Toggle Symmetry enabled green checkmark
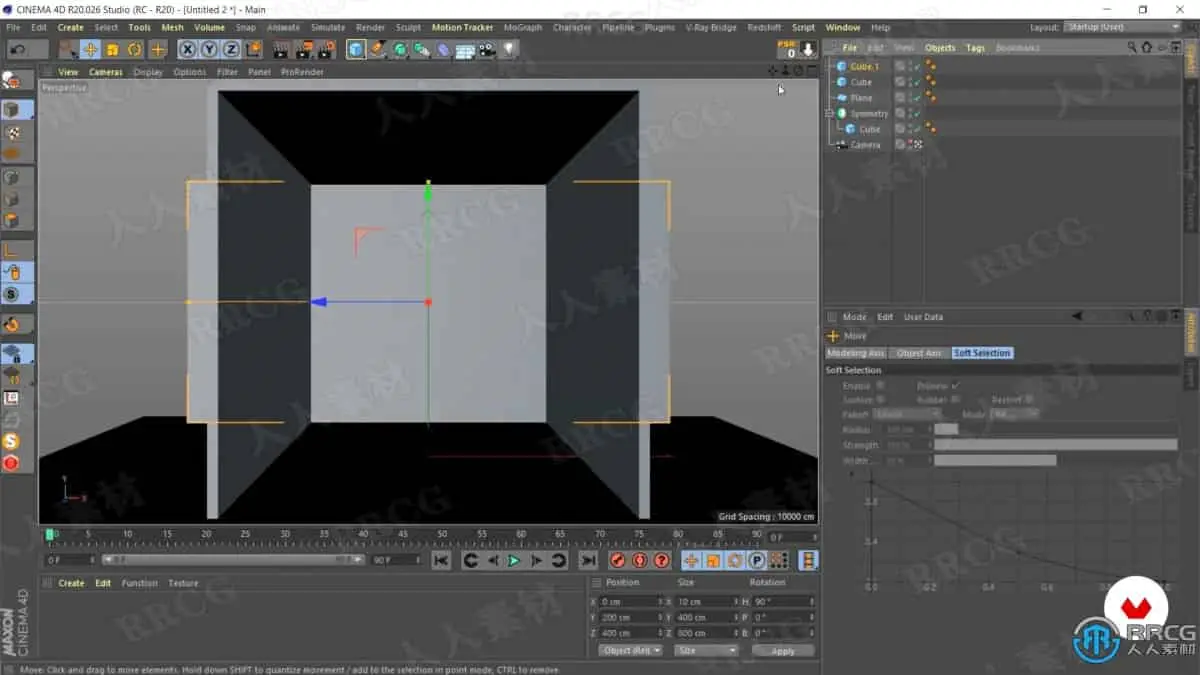The height and width of the screenshot is (675, 1200). (917, 114)
